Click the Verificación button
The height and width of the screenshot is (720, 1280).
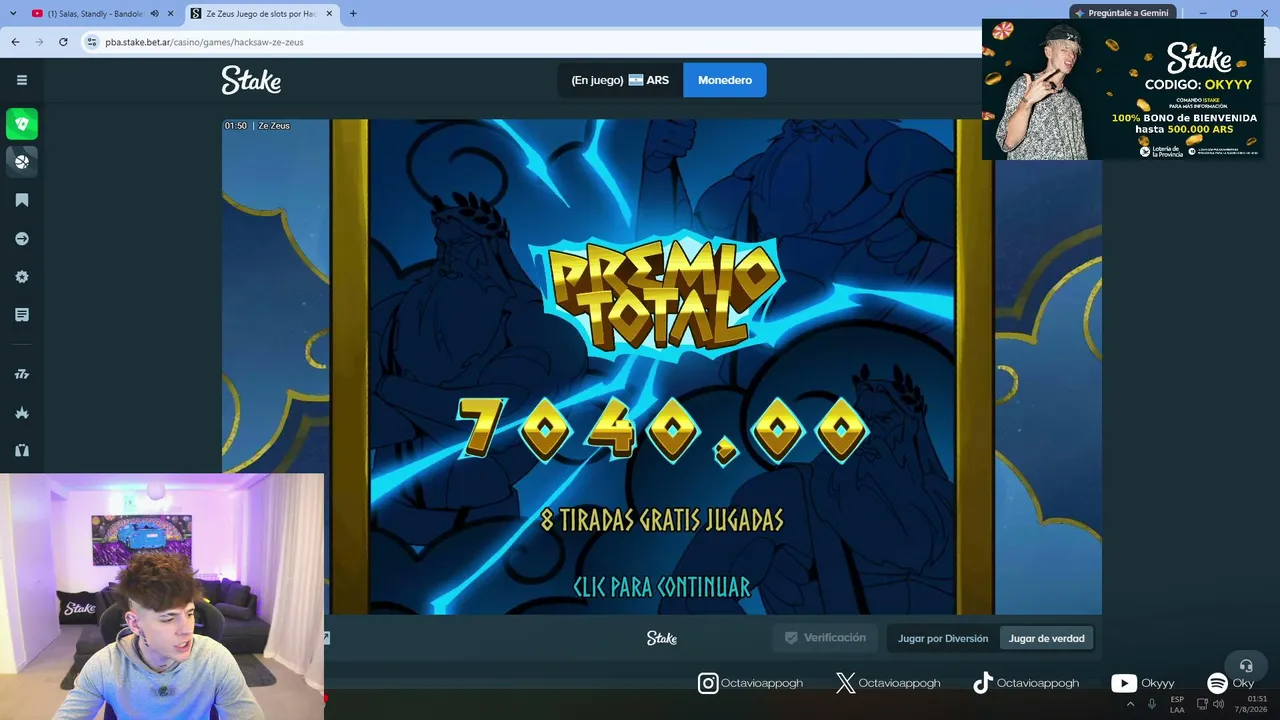(825, 638)
